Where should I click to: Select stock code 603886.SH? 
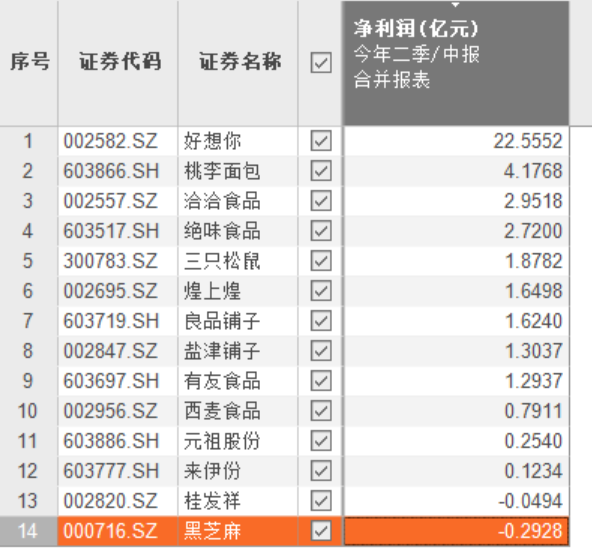coord(111,441)
